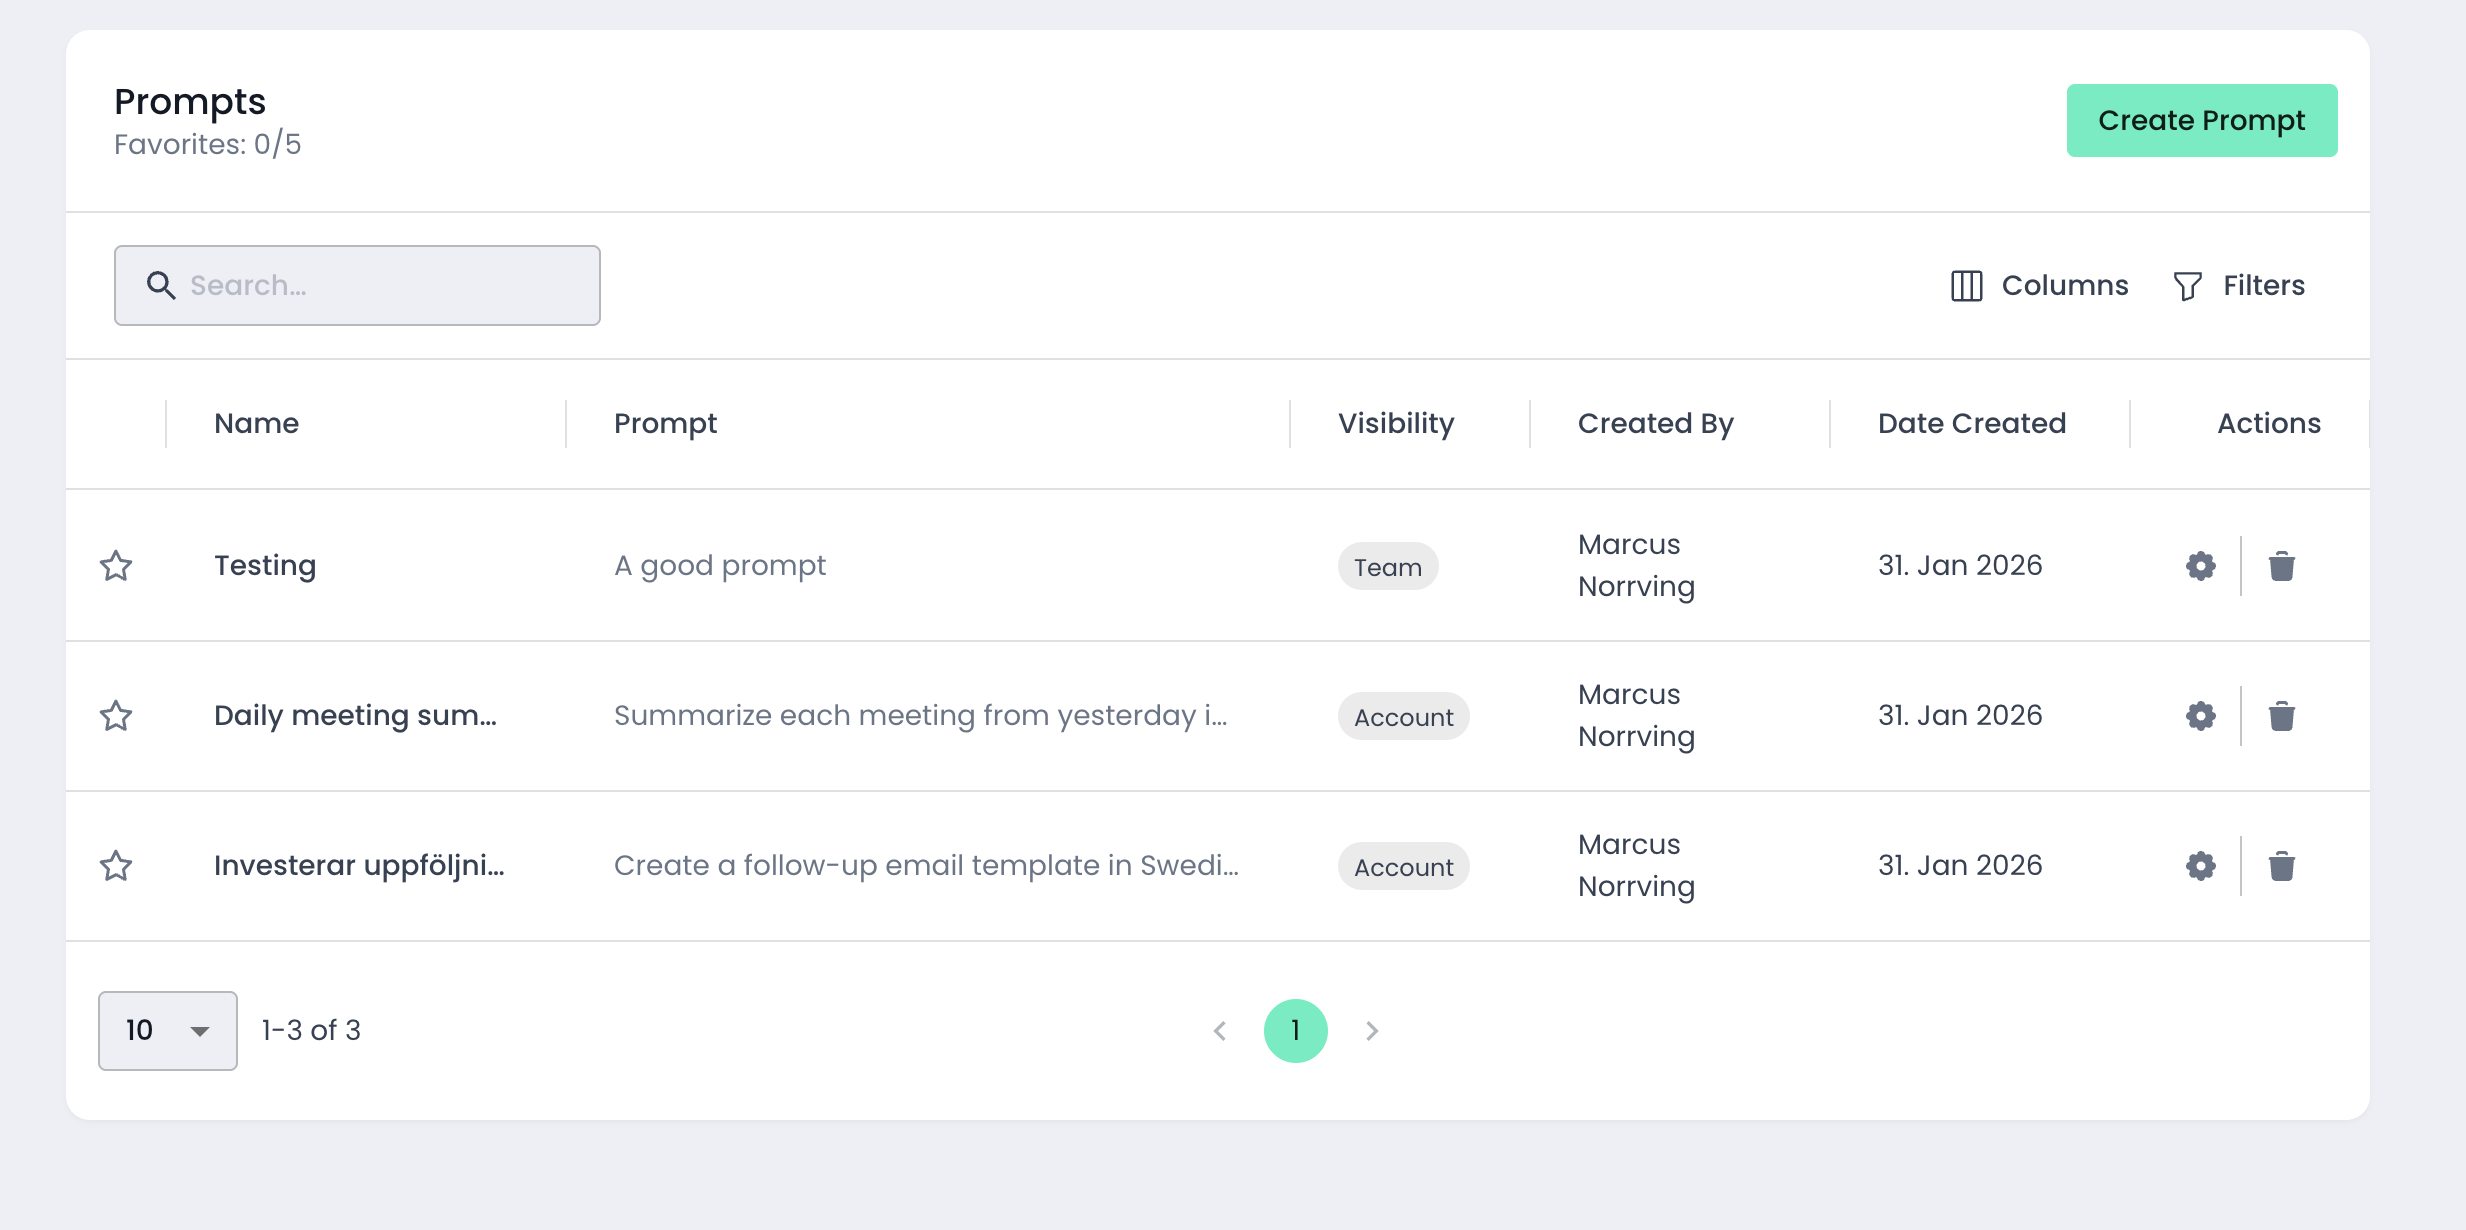The image size is (2466, 1230).
Task: Sort by the Date Created column header
Action: (x=1971, y=424)
